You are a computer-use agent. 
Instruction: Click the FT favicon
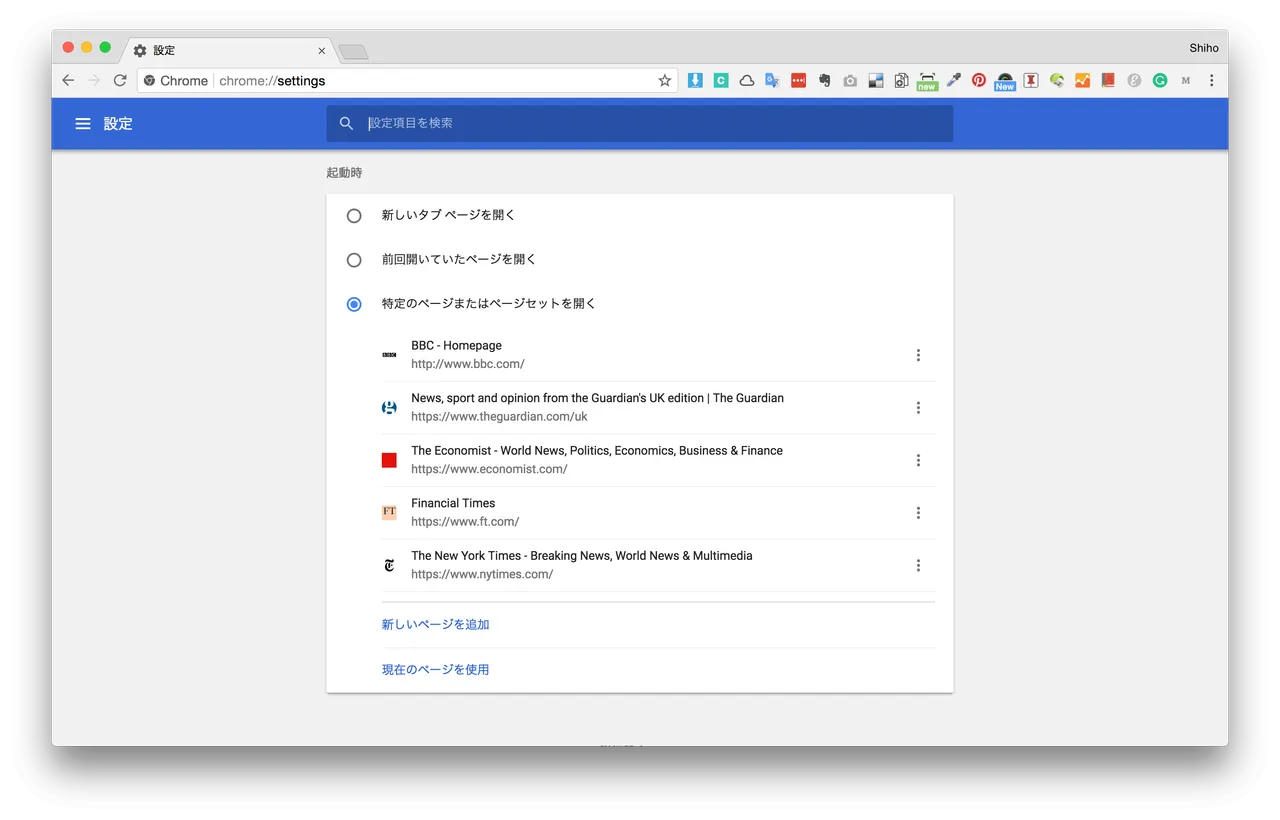pos(389,513)
